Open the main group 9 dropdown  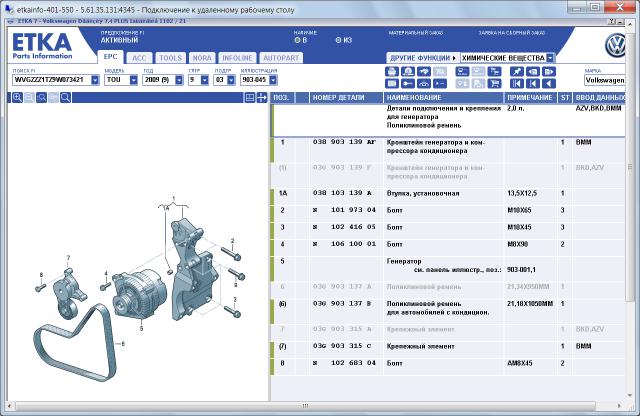[204, 80]
